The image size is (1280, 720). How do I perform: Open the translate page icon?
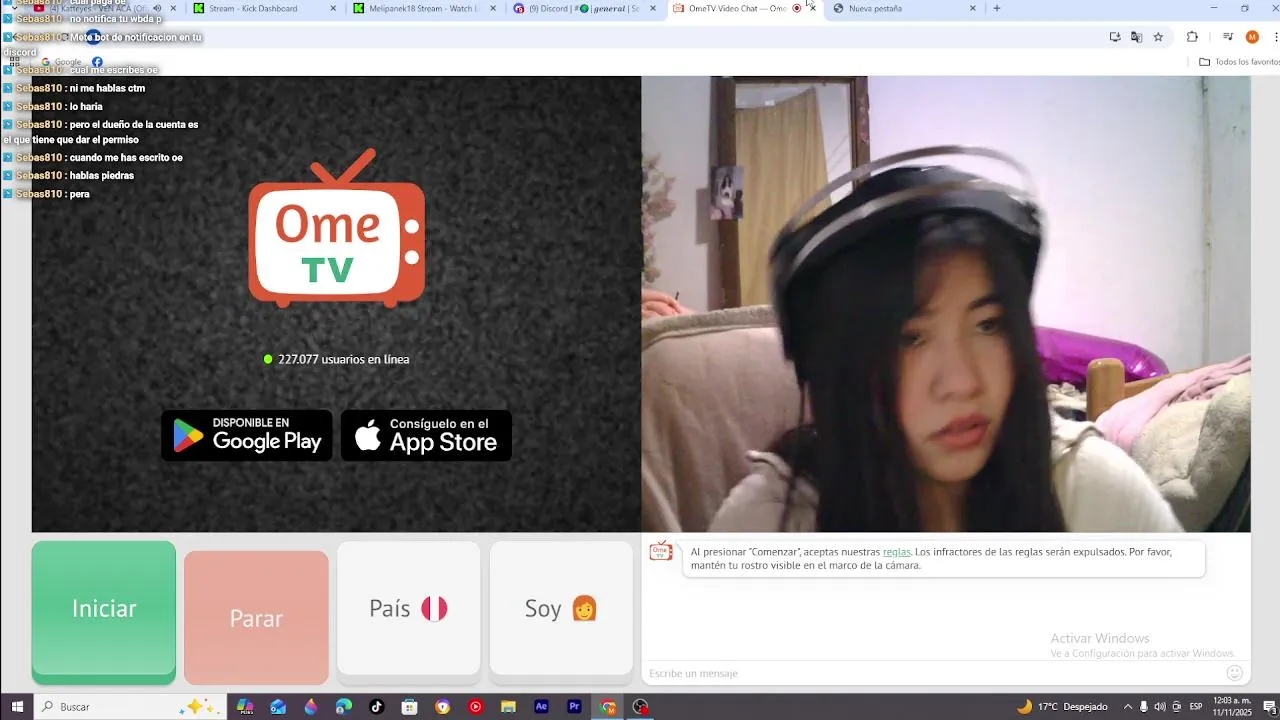point(1136,37)
